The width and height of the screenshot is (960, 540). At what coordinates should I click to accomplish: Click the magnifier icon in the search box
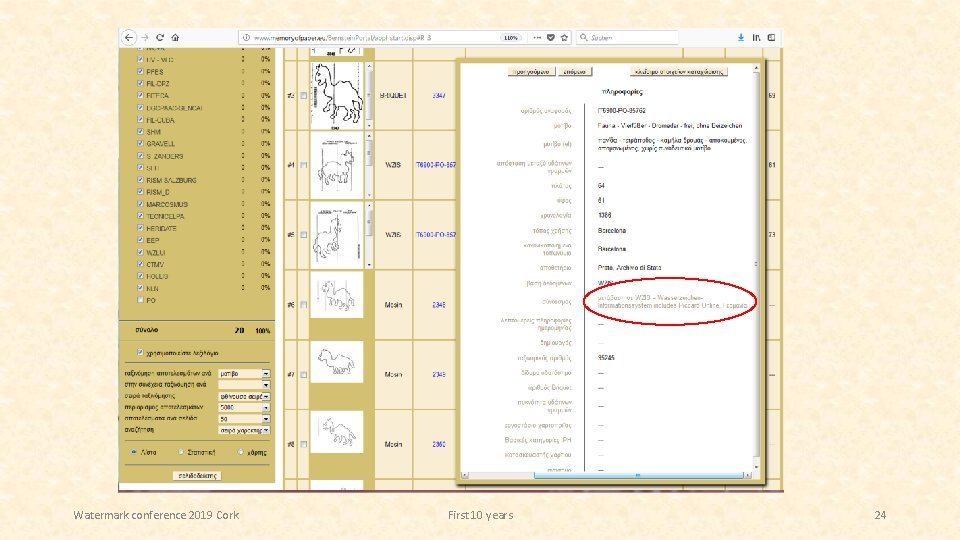point(583,37)
